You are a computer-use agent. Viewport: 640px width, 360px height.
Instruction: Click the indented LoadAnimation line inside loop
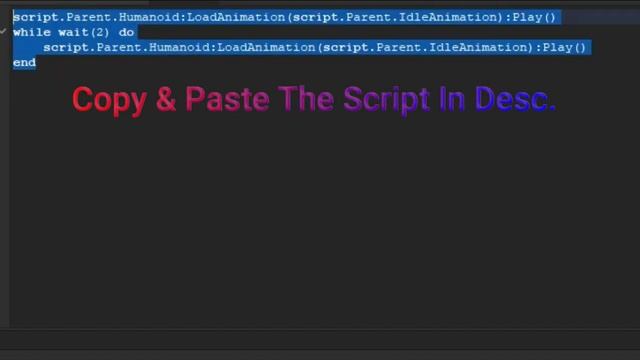(x=315, y=47)
